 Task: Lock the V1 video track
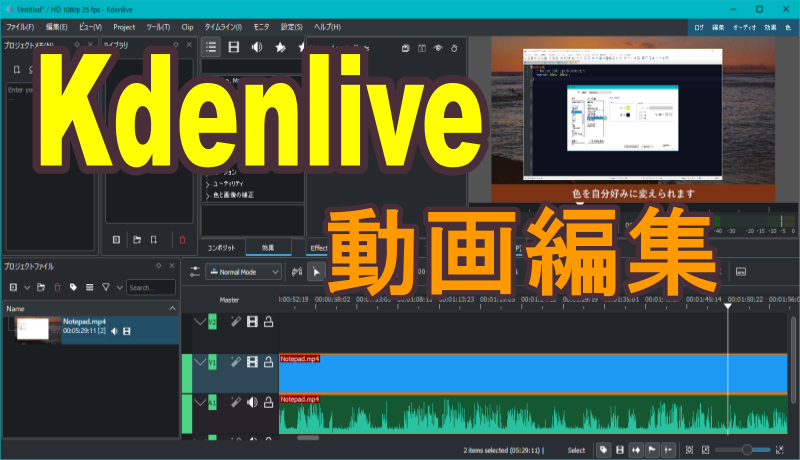point(269,362)
